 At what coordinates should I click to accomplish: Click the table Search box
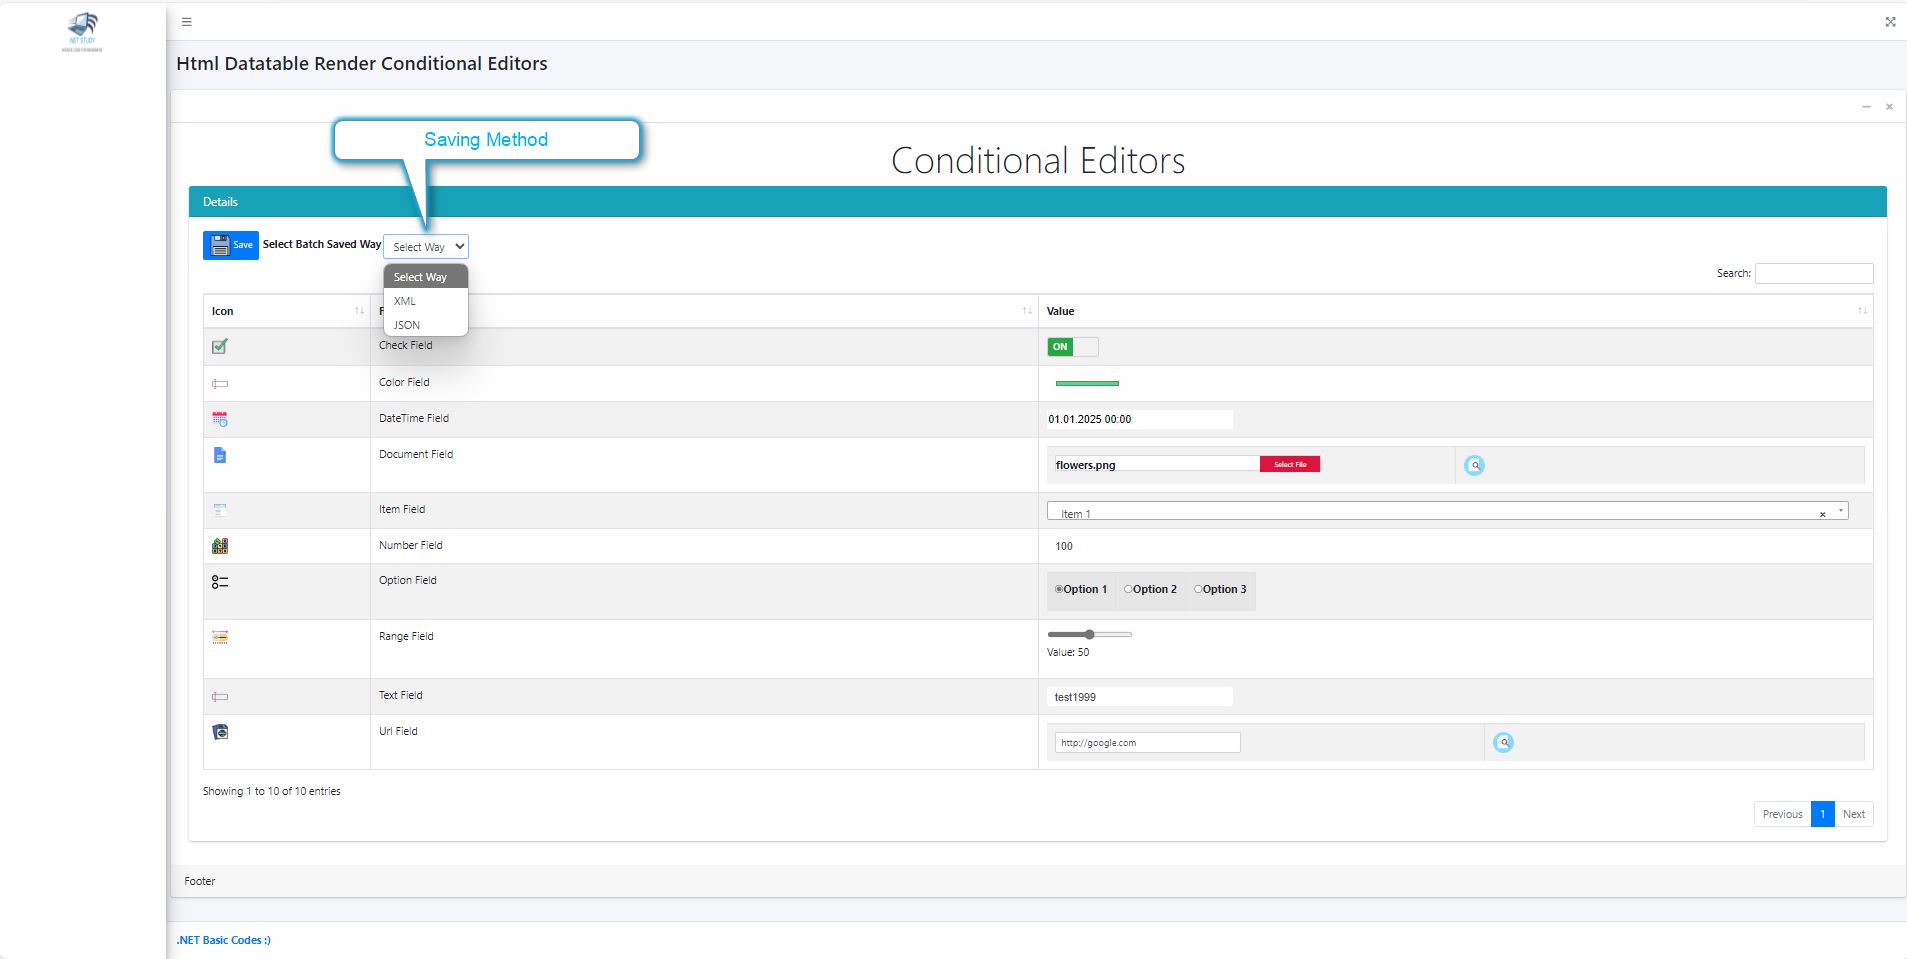pyautogui.click(x=1814, y=273)
